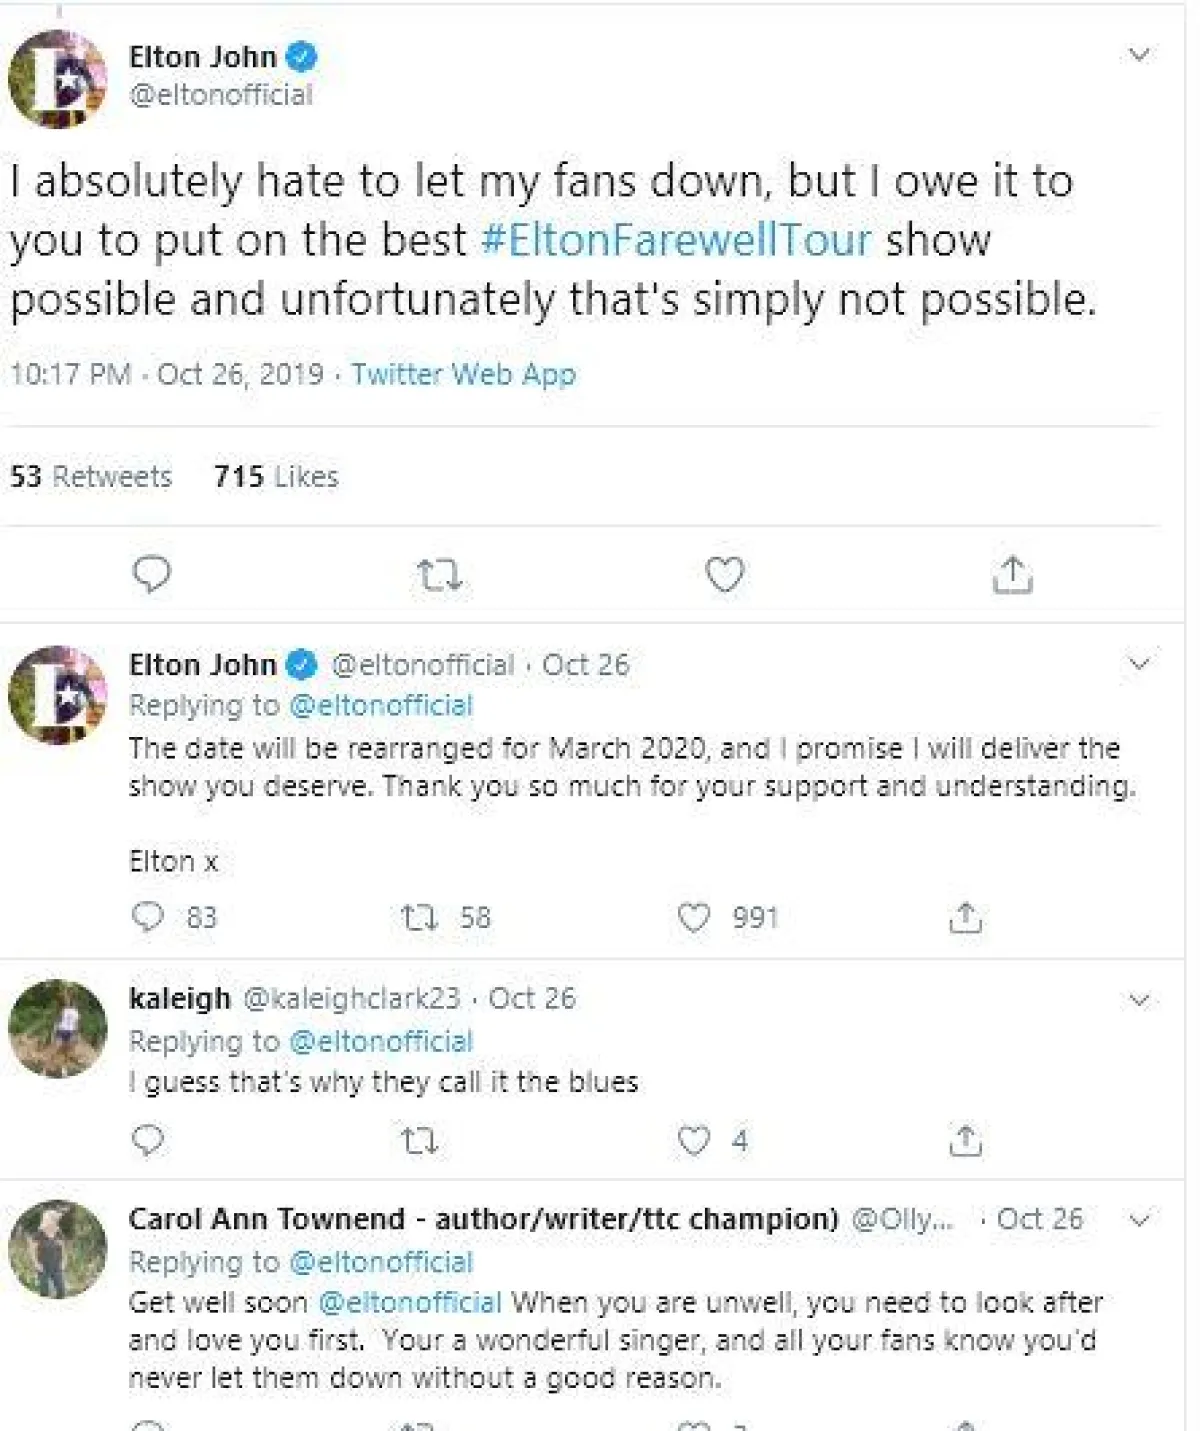Open reply on the 'date will be rearranged' tweet

coord(148,917)
